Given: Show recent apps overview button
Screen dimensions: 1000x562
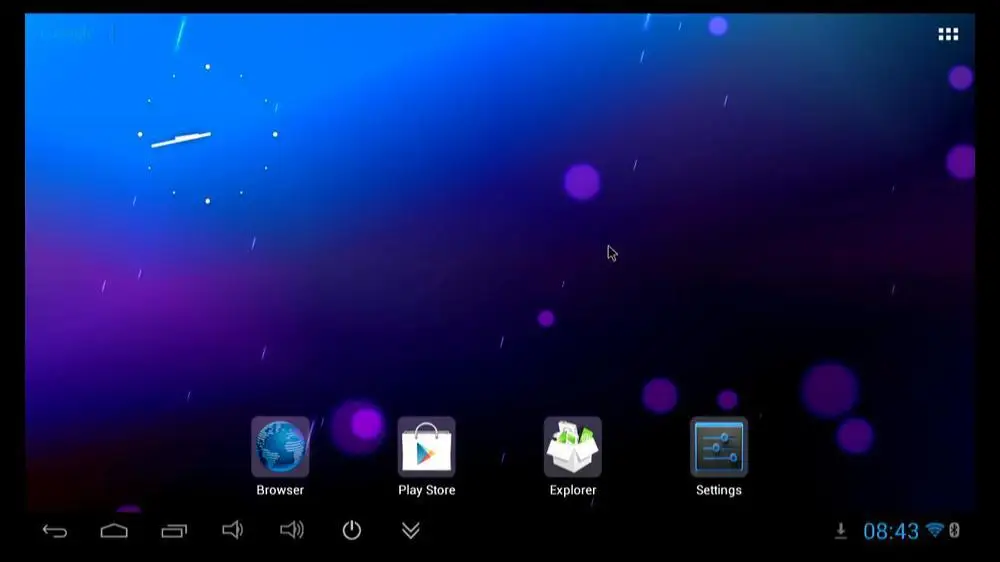Looking at the screenshot, I should [x=174, y=531].
